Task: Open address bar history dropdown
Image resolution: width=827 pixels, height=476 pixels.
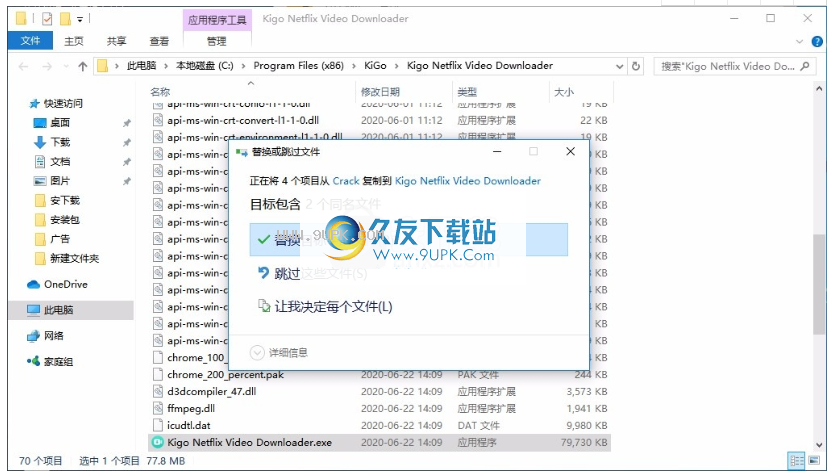Action: coord(620,66)
